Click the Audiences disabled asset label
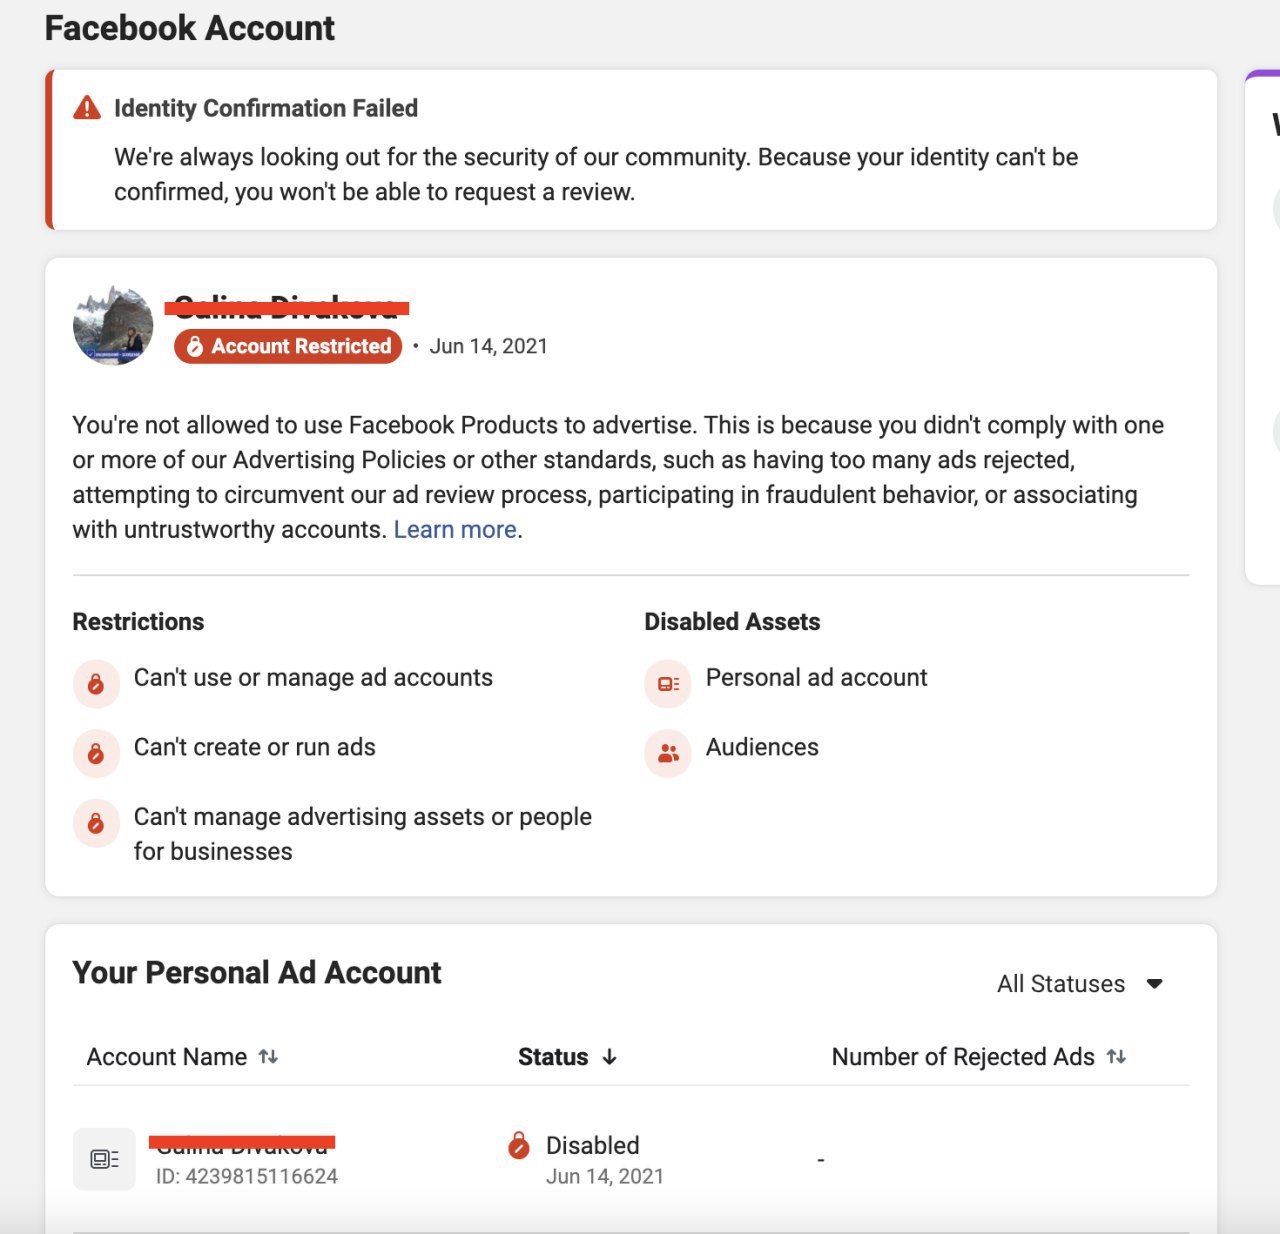The height and width of the screenshot is (1234, 1280). point(762,747)
